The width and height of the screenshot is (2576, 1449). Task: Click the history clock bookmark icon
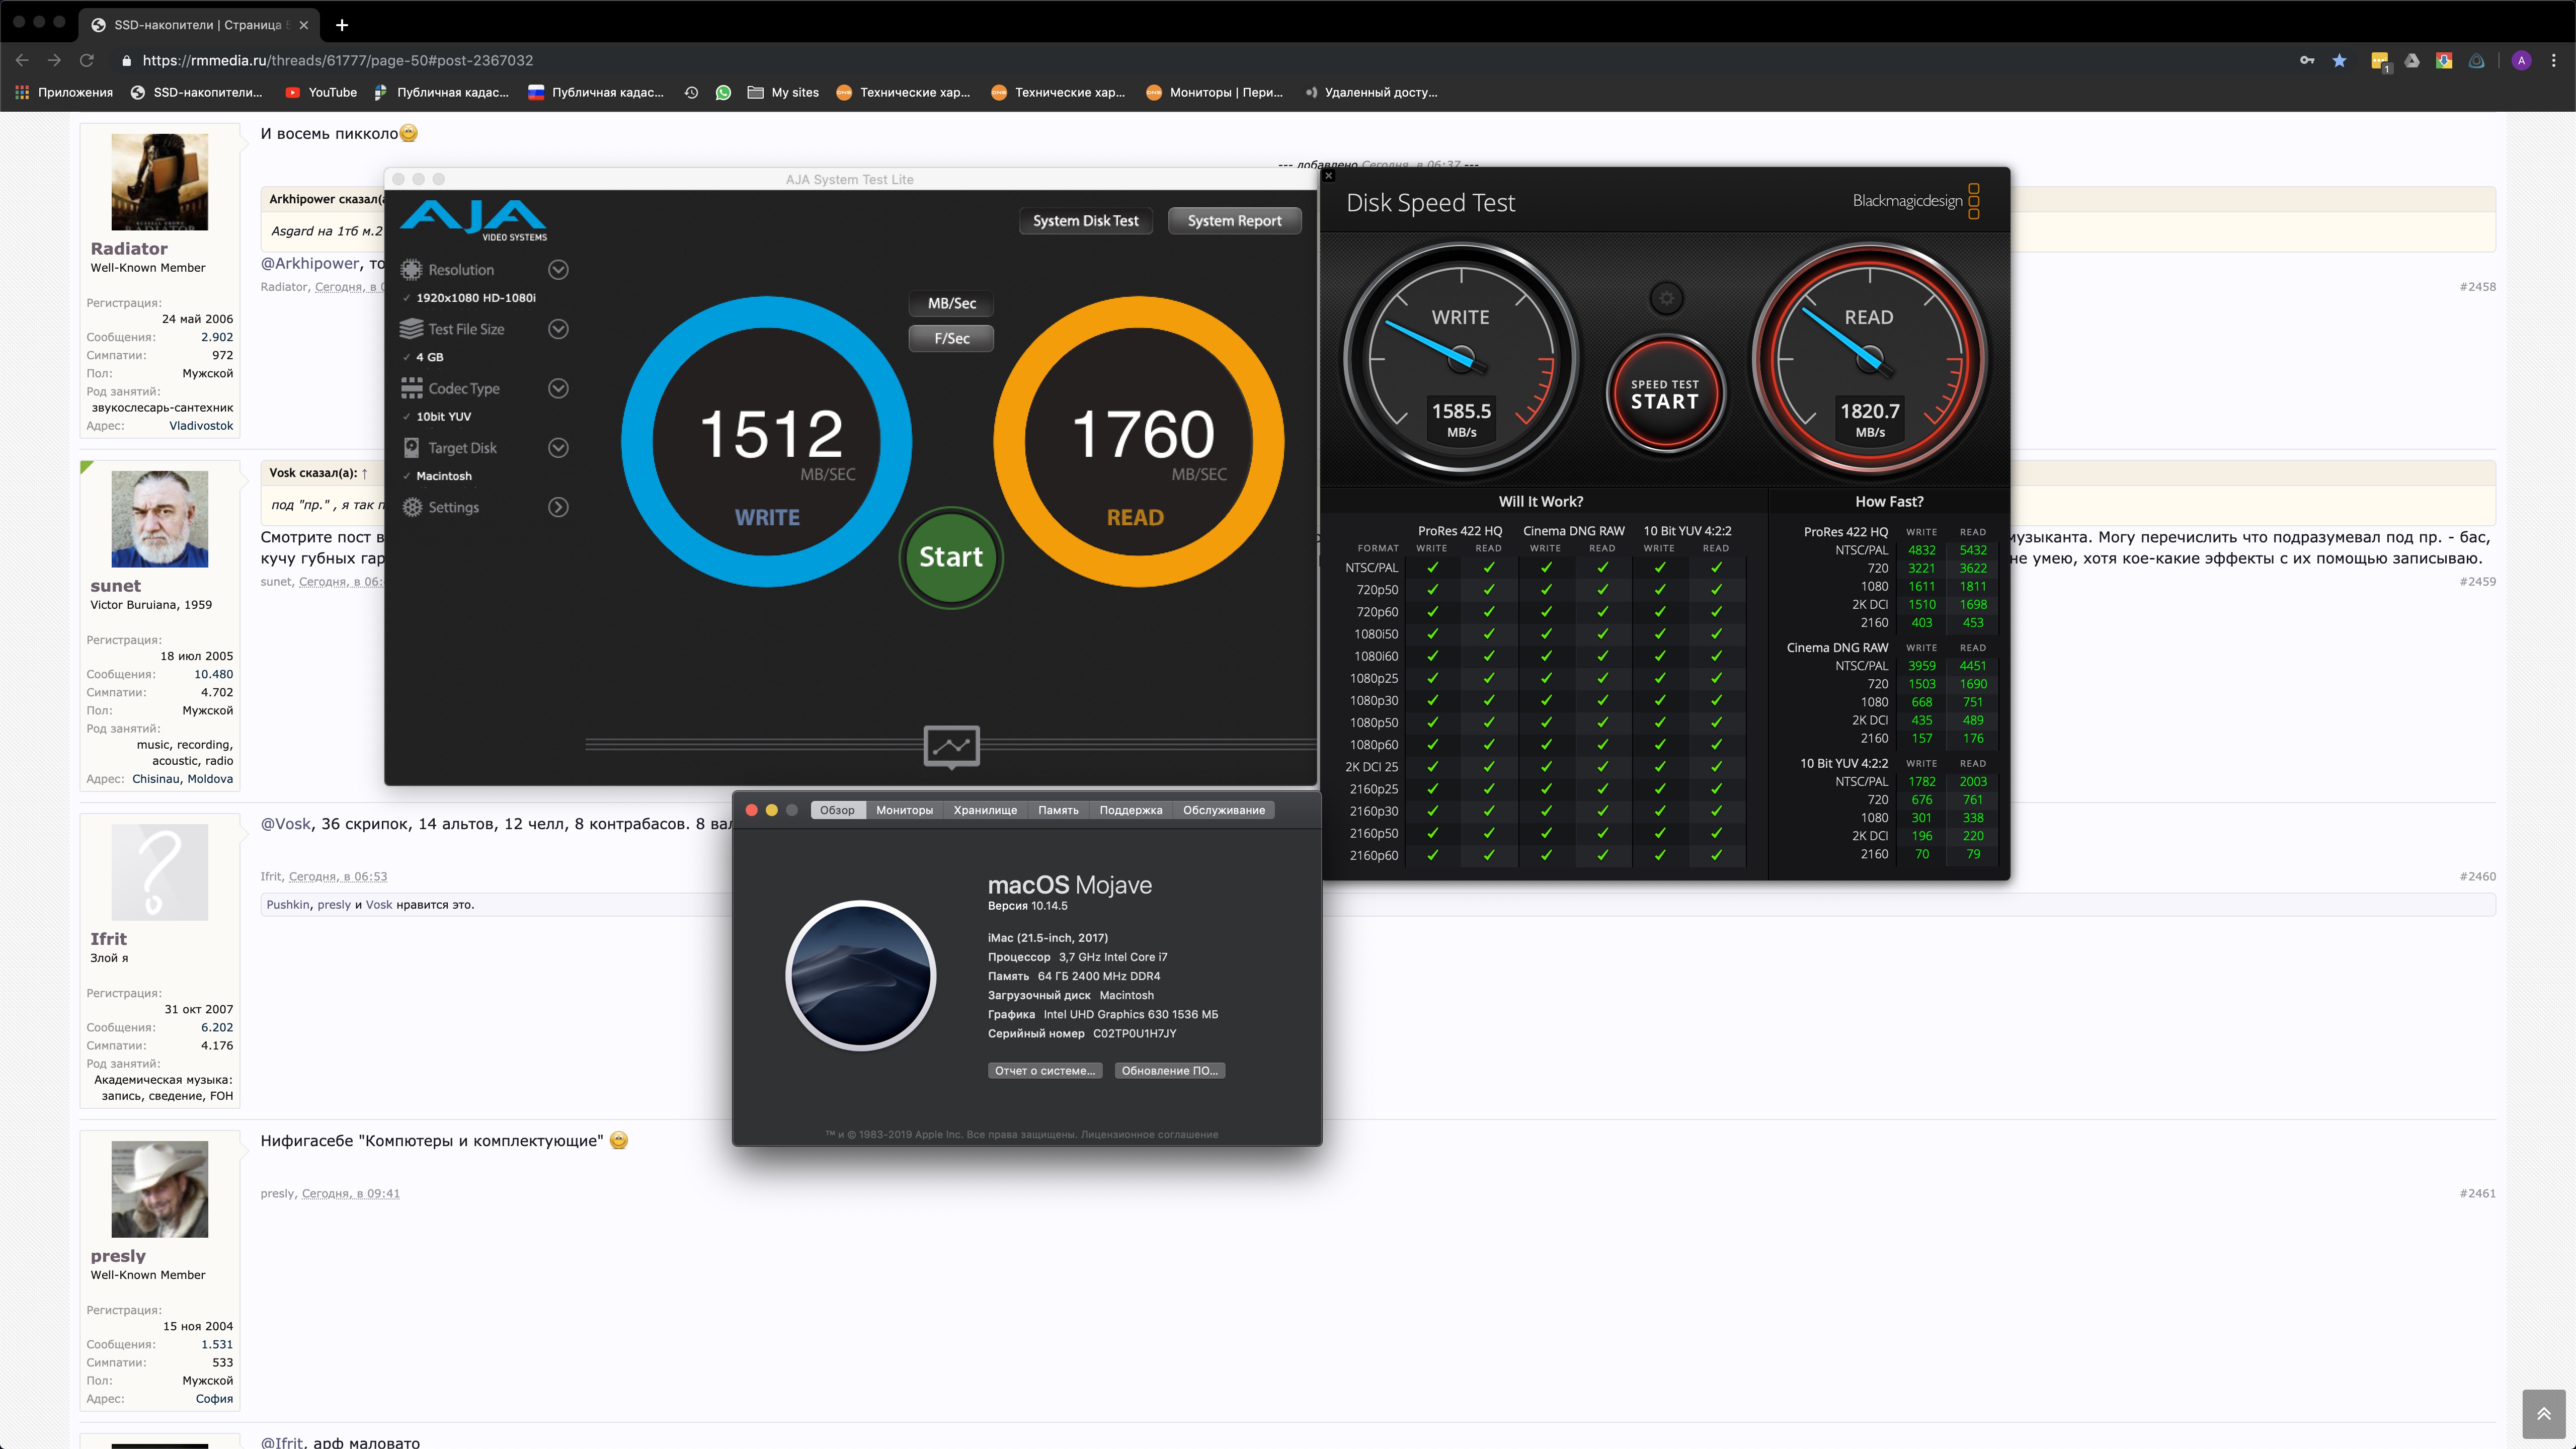pos(691,93)
